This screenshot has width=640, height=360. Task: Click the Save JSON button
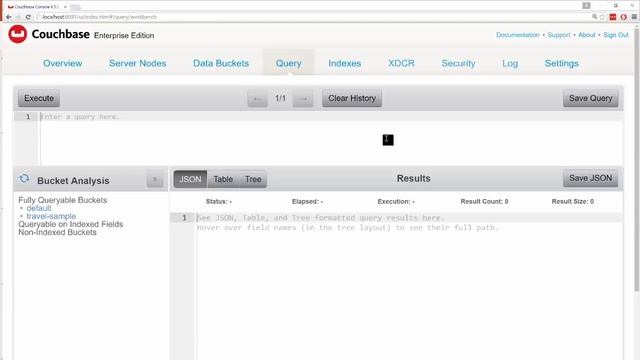coord(591,178)
